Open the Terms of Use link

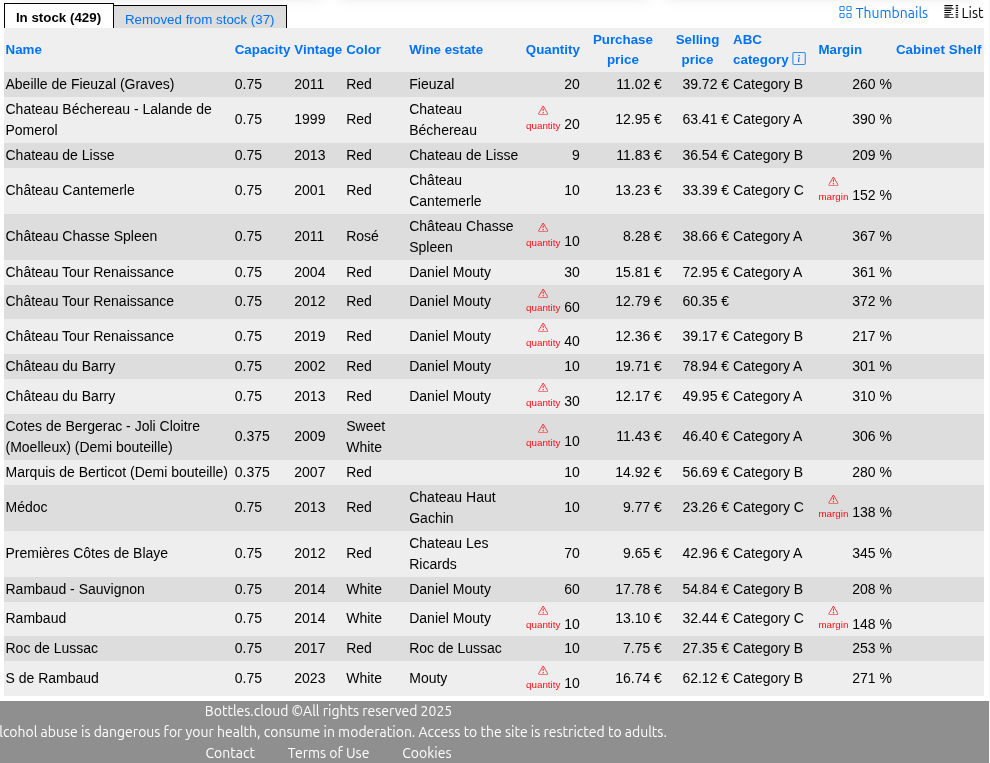coord(328,753)
